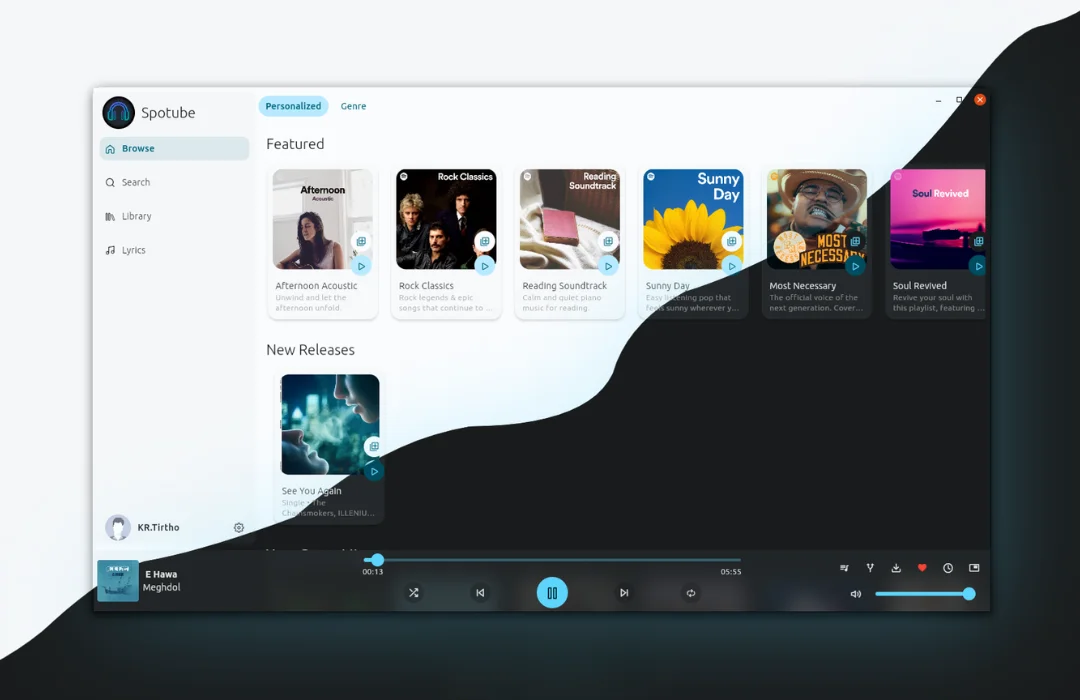Open the Lyrics page

point(133,250)
